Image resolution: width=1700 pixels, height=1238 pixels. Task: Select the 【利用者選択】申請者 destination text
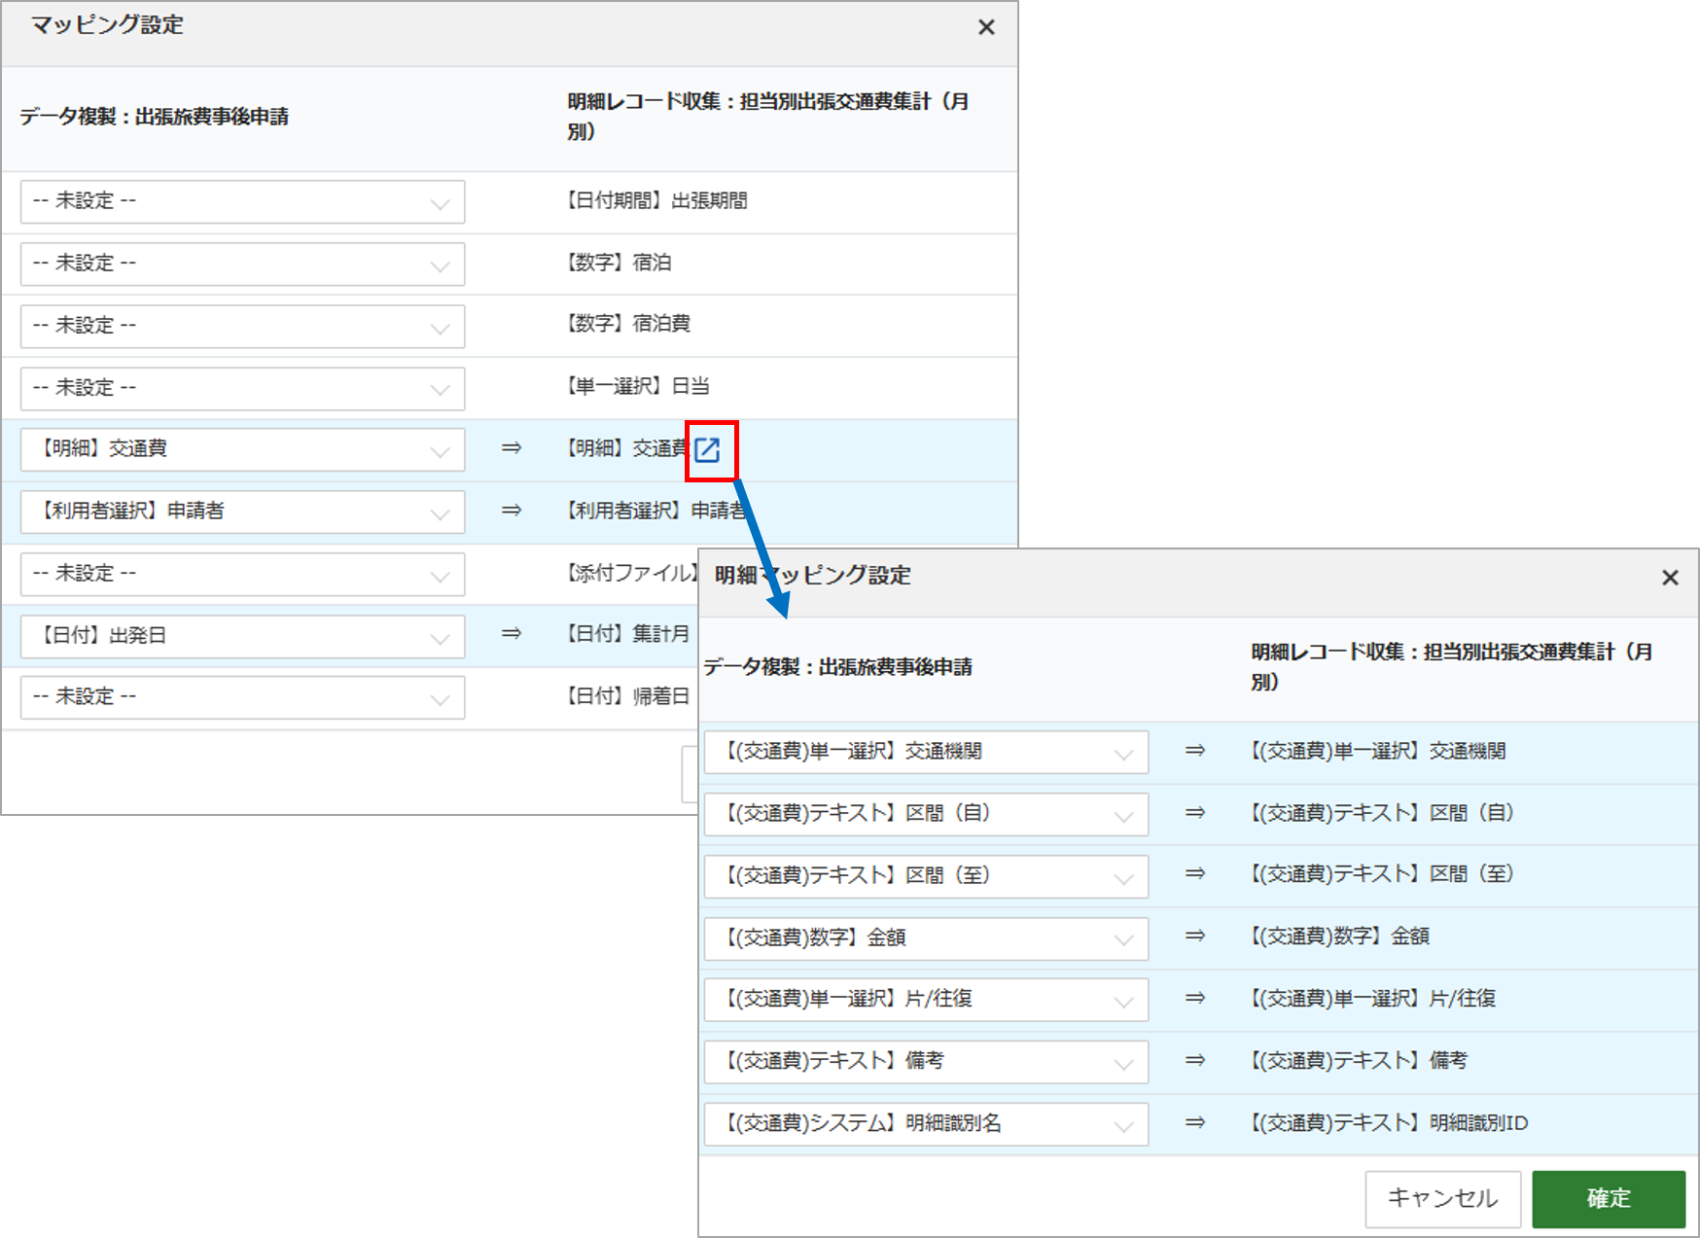tap(657, 511)
